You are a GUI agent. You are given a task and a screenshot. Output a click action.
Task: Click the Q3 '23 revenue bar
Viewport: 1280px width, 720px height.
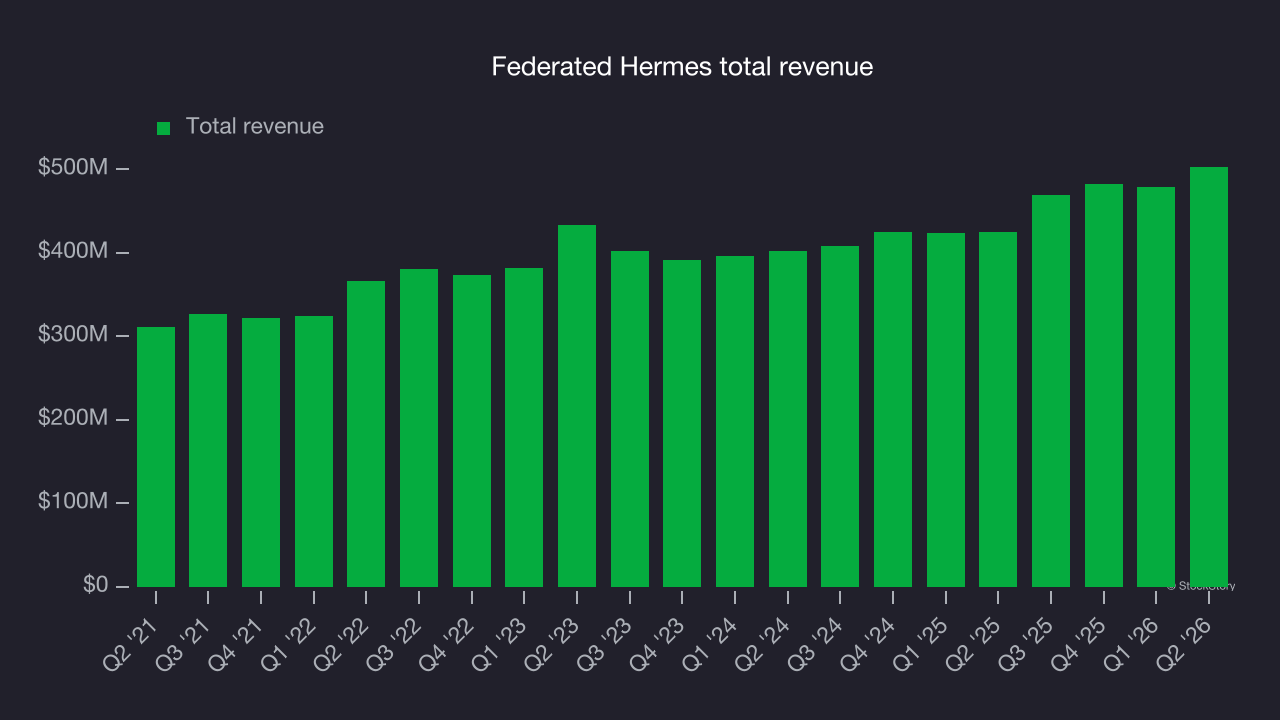click(x=630, y=419)
